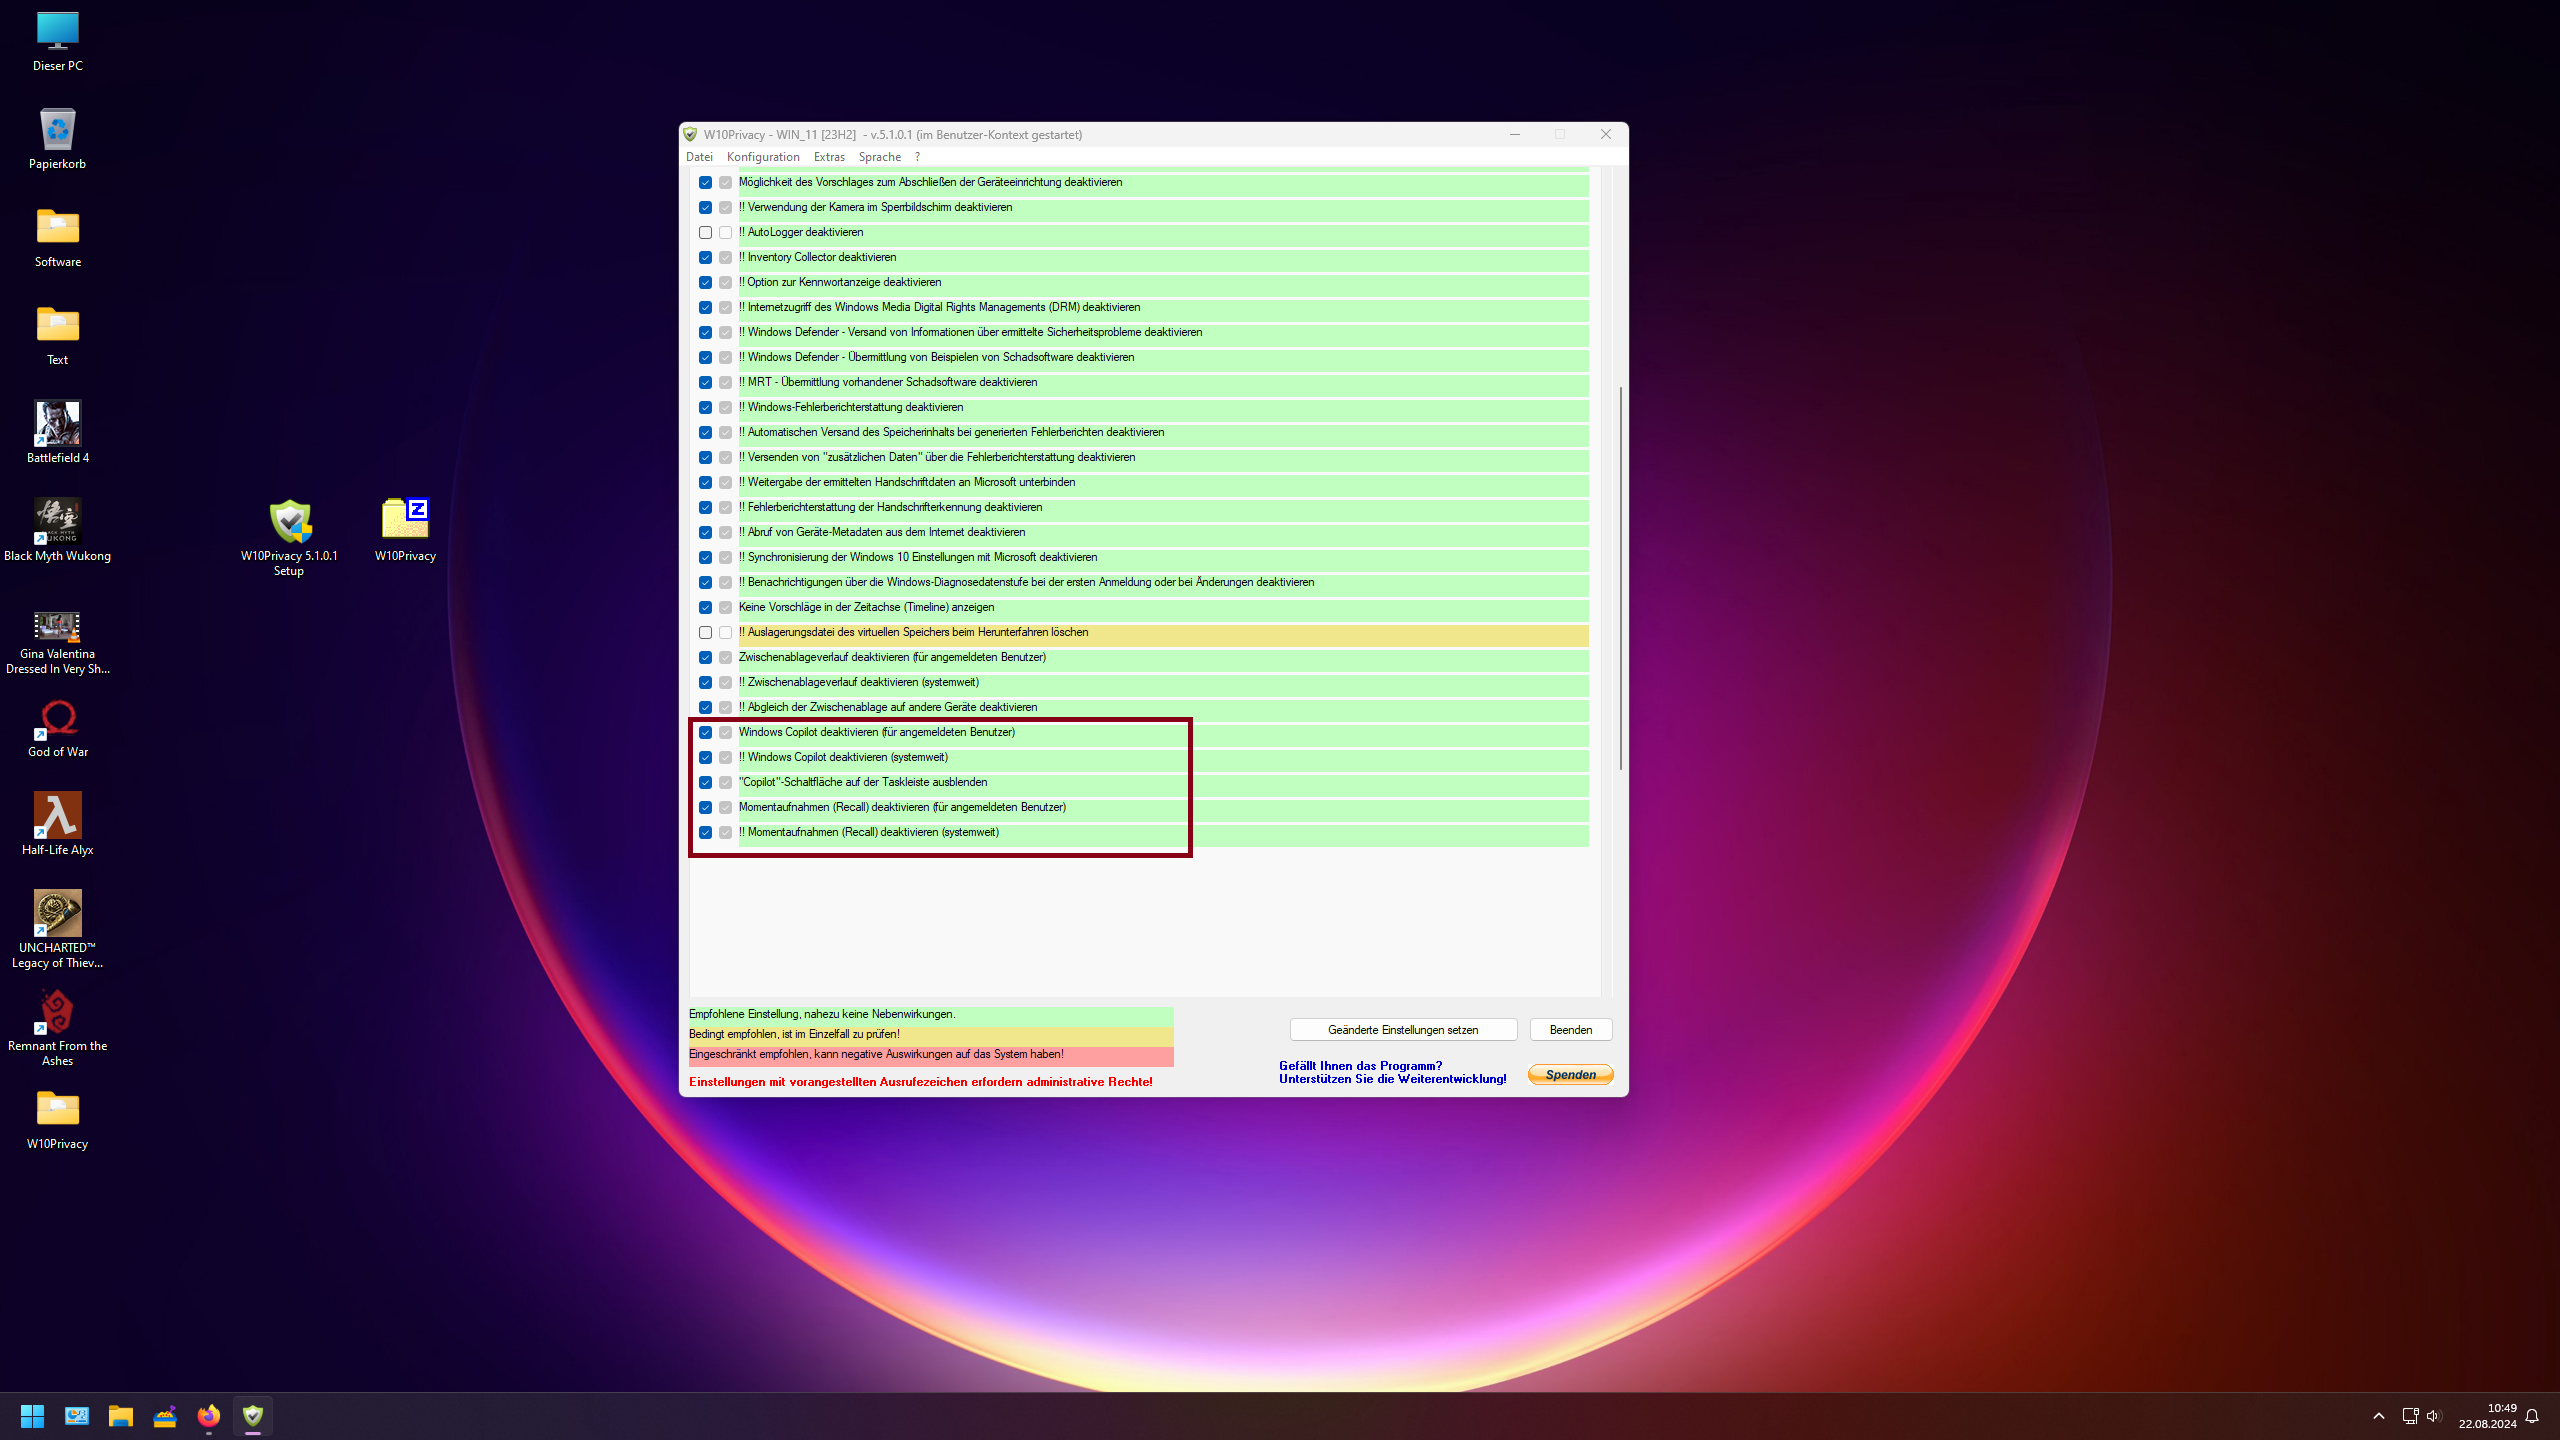Image resolution: width=2560 pixels, height=1440 pixels.
Task: Click 'Geänderte Einstellungen setzen' button
Action: tap(1403, 1029)
